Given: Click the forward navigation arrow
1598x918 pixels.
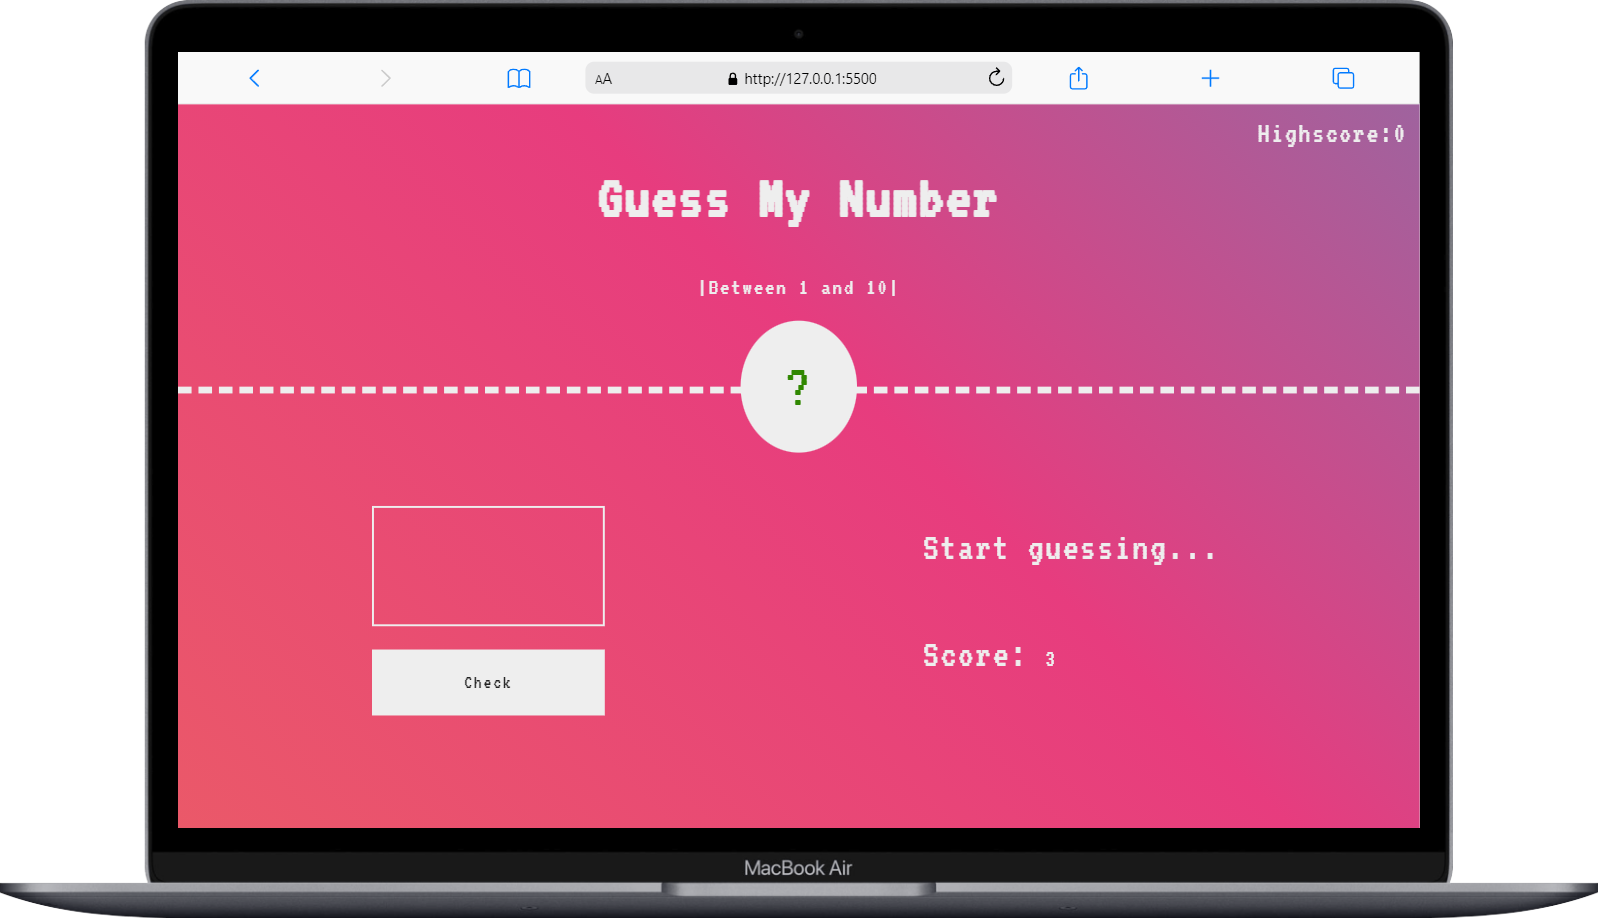Looking at the screenshot, I should pyautogui.click(x=385, y=78).
